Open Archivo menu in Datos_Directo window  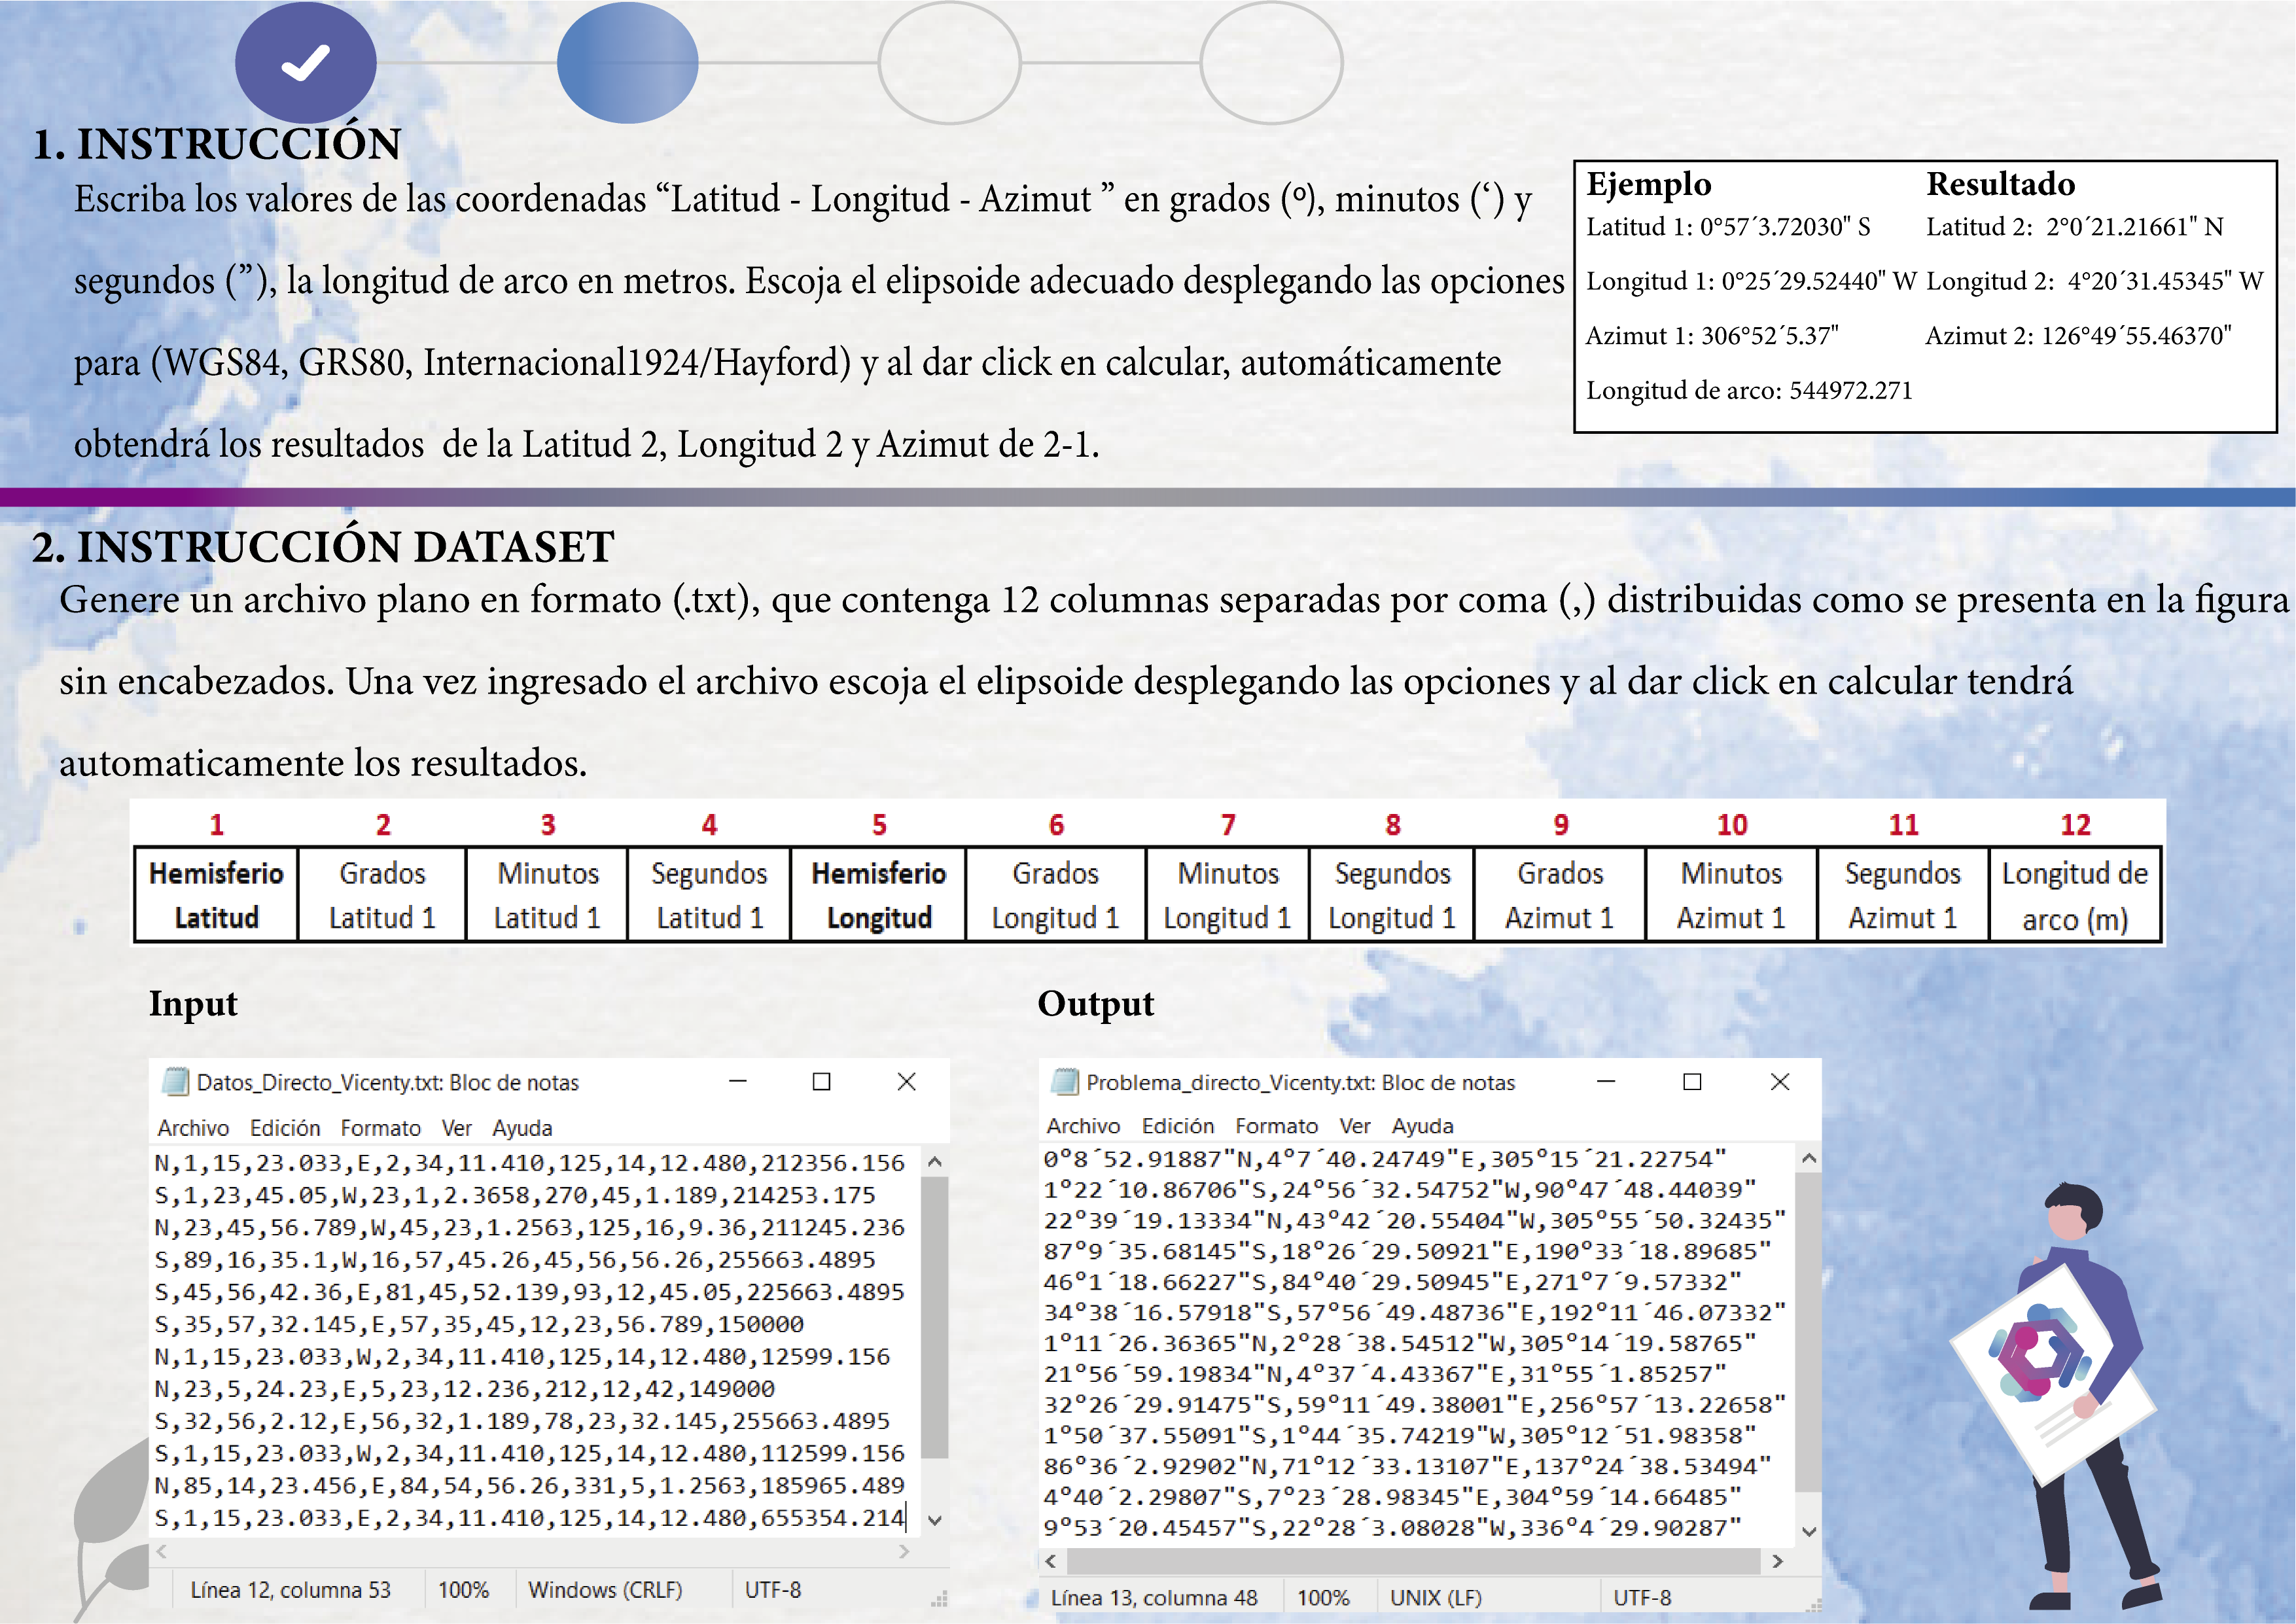pos(193,1128)
